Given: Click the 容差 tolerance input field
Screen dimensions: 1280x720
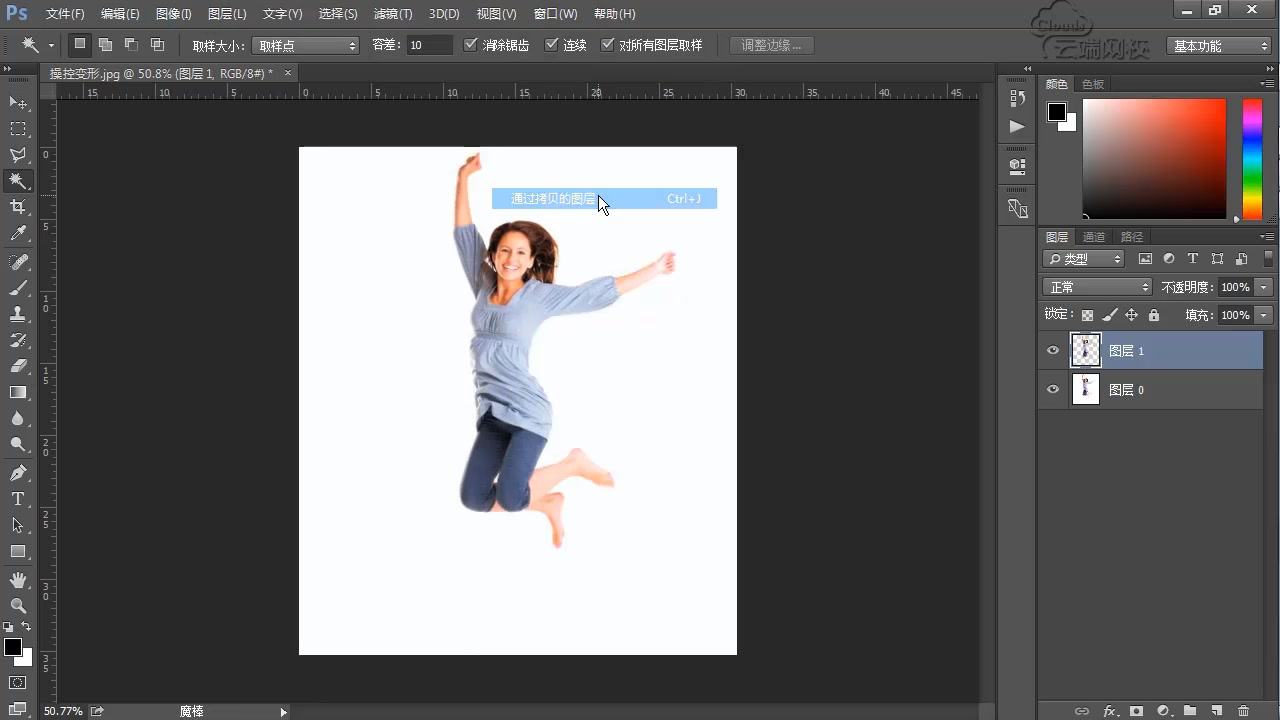Looking at the screenshot, I should 429,46.
